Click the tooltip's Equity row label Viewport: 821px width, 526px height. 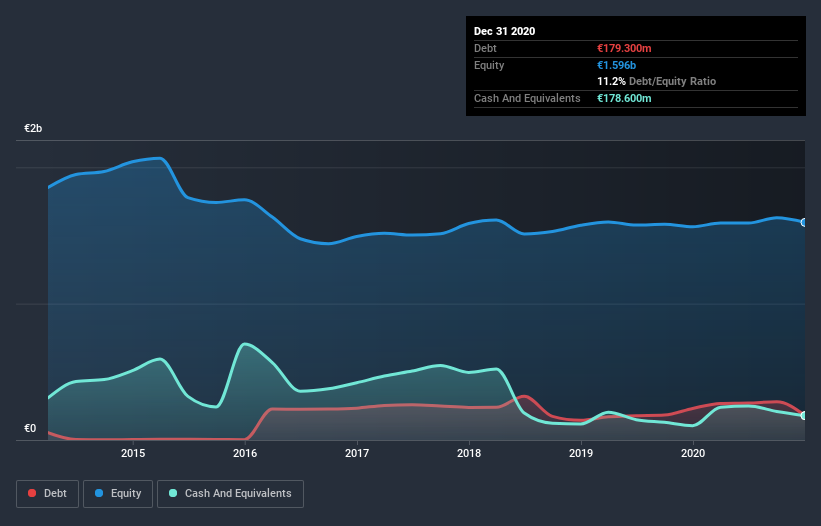[489, 65]
